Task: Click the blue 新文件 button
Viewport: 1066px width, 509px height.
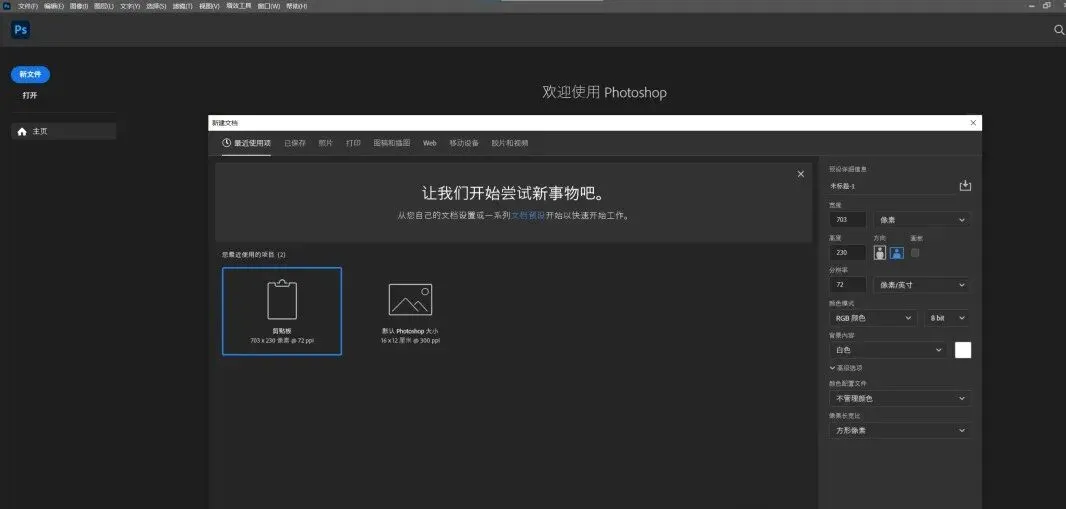Action: [x=31, y=74]
